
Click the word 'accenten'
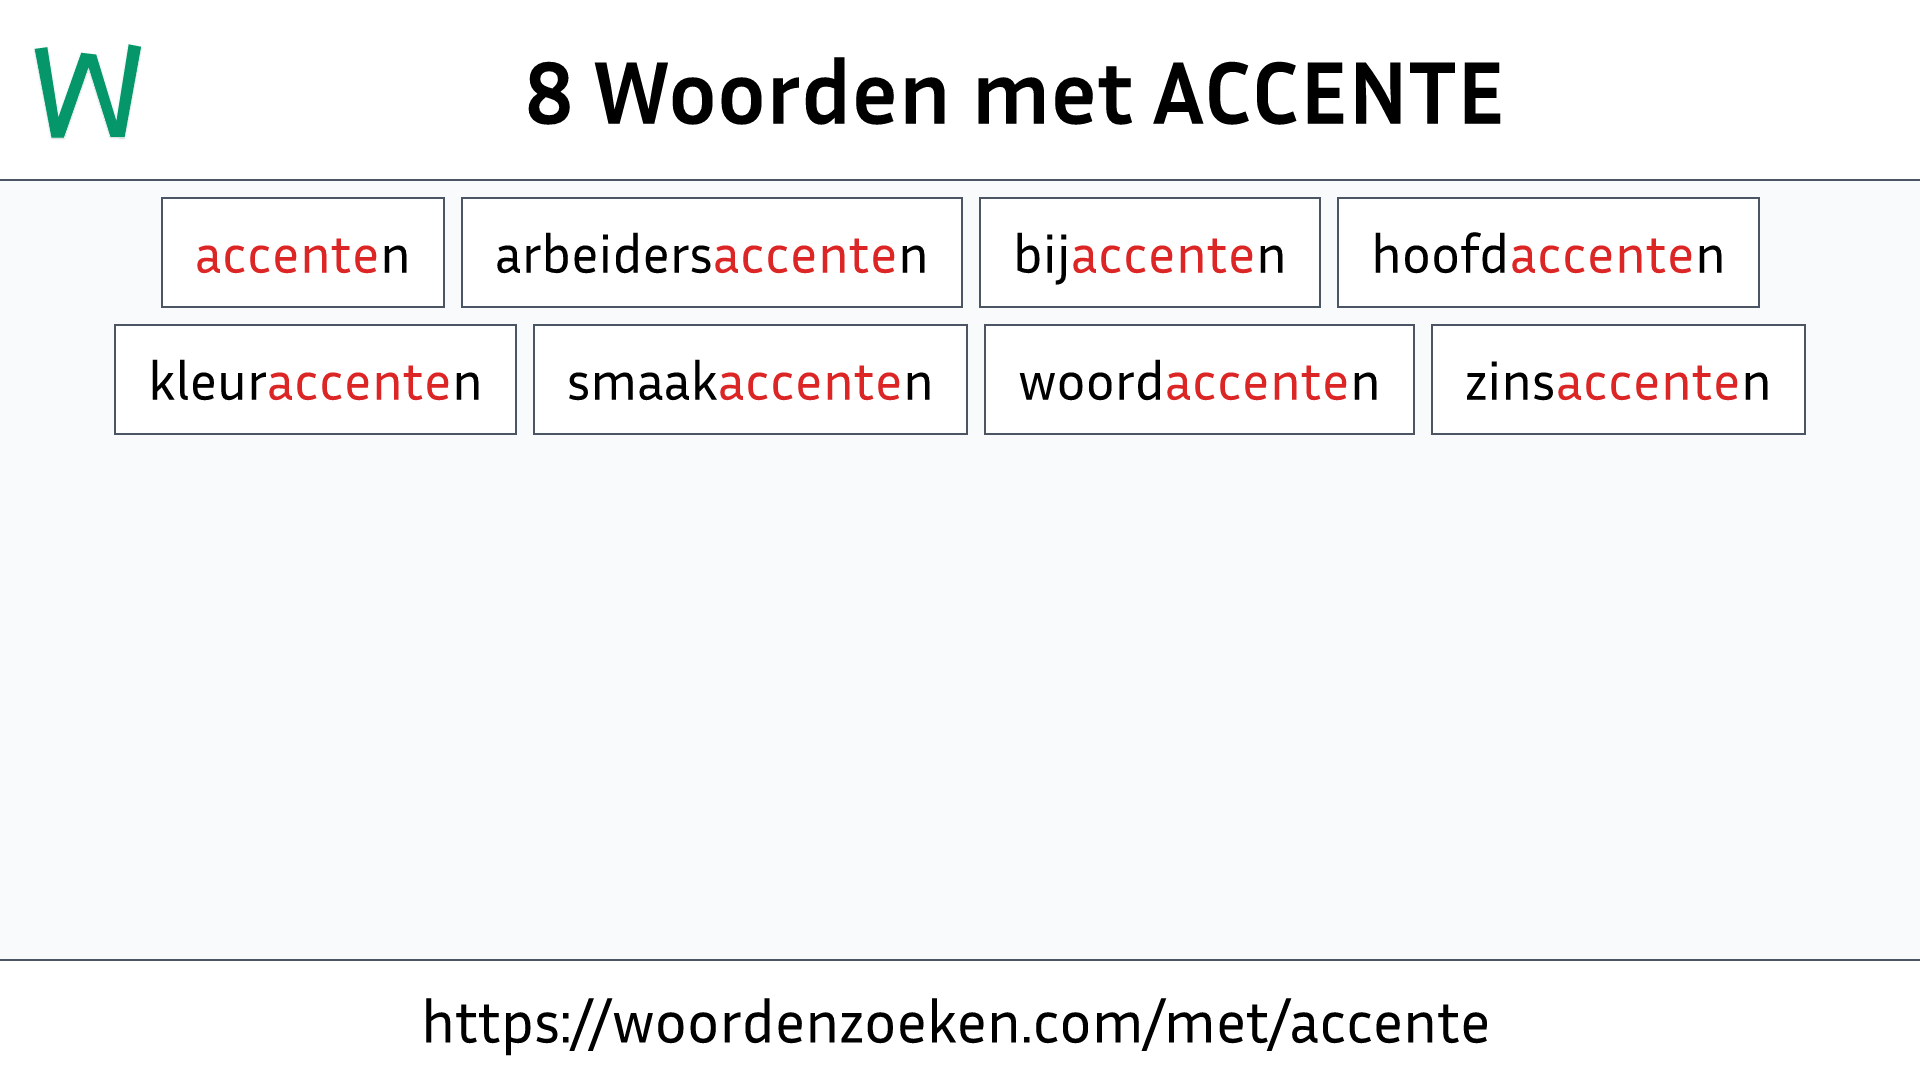302,252
